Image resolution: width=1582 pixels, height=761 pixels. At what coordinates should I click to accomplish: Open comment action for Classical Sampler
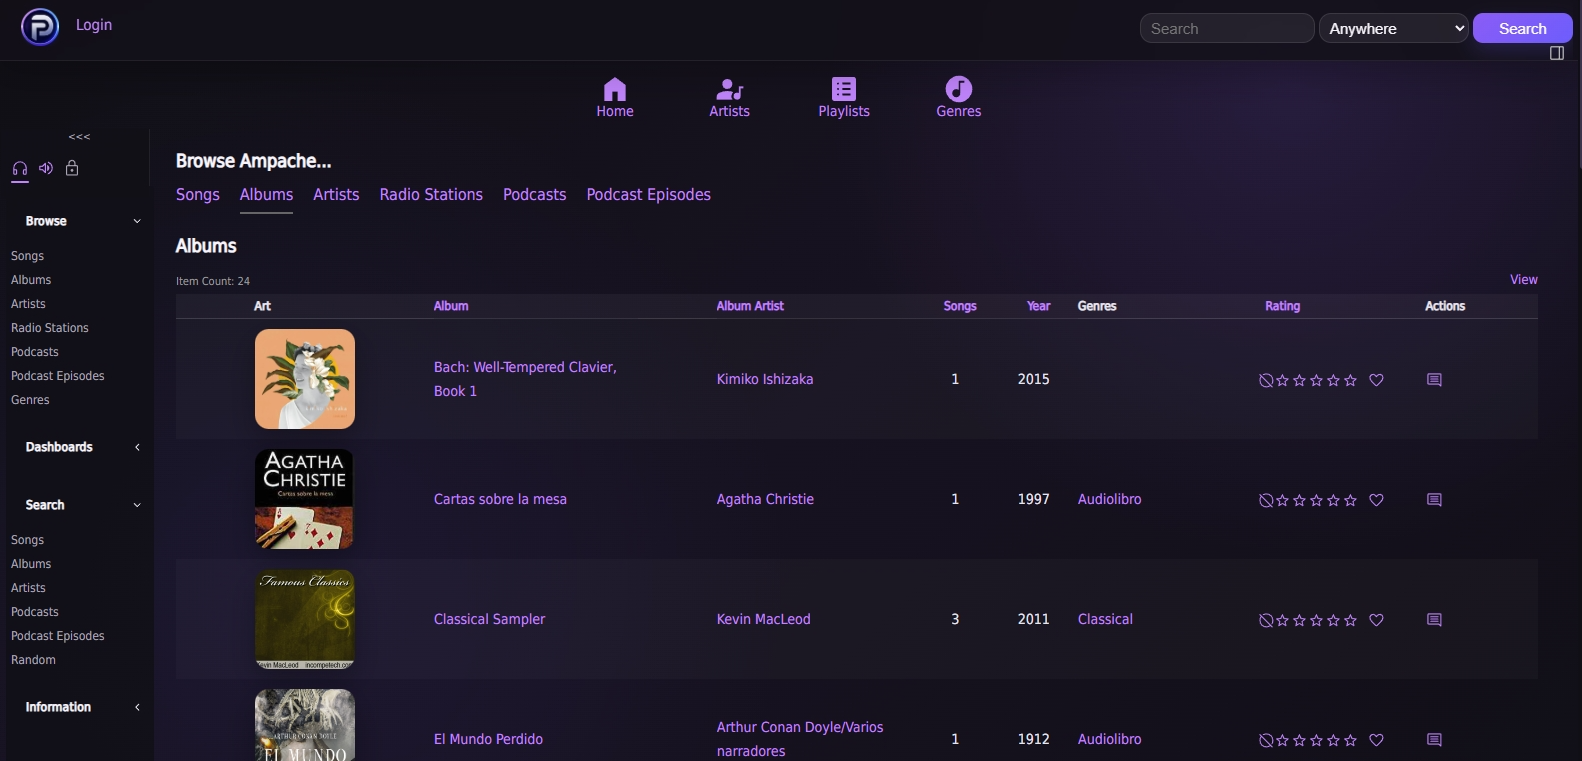[1434, 620]
